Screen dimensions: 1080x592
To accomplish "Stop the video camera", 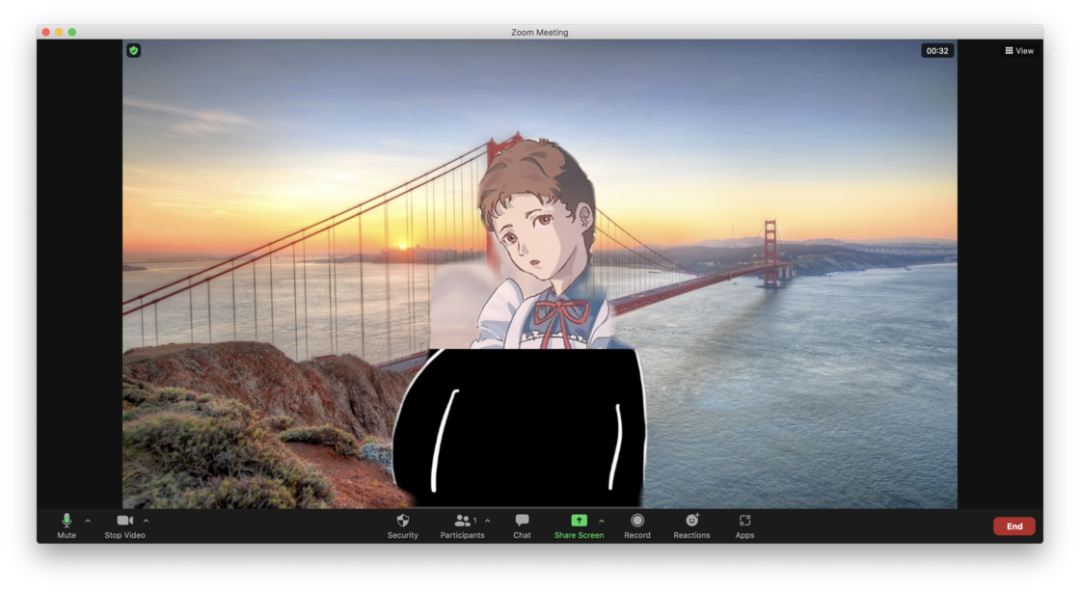I will click(x=125, y=526).
